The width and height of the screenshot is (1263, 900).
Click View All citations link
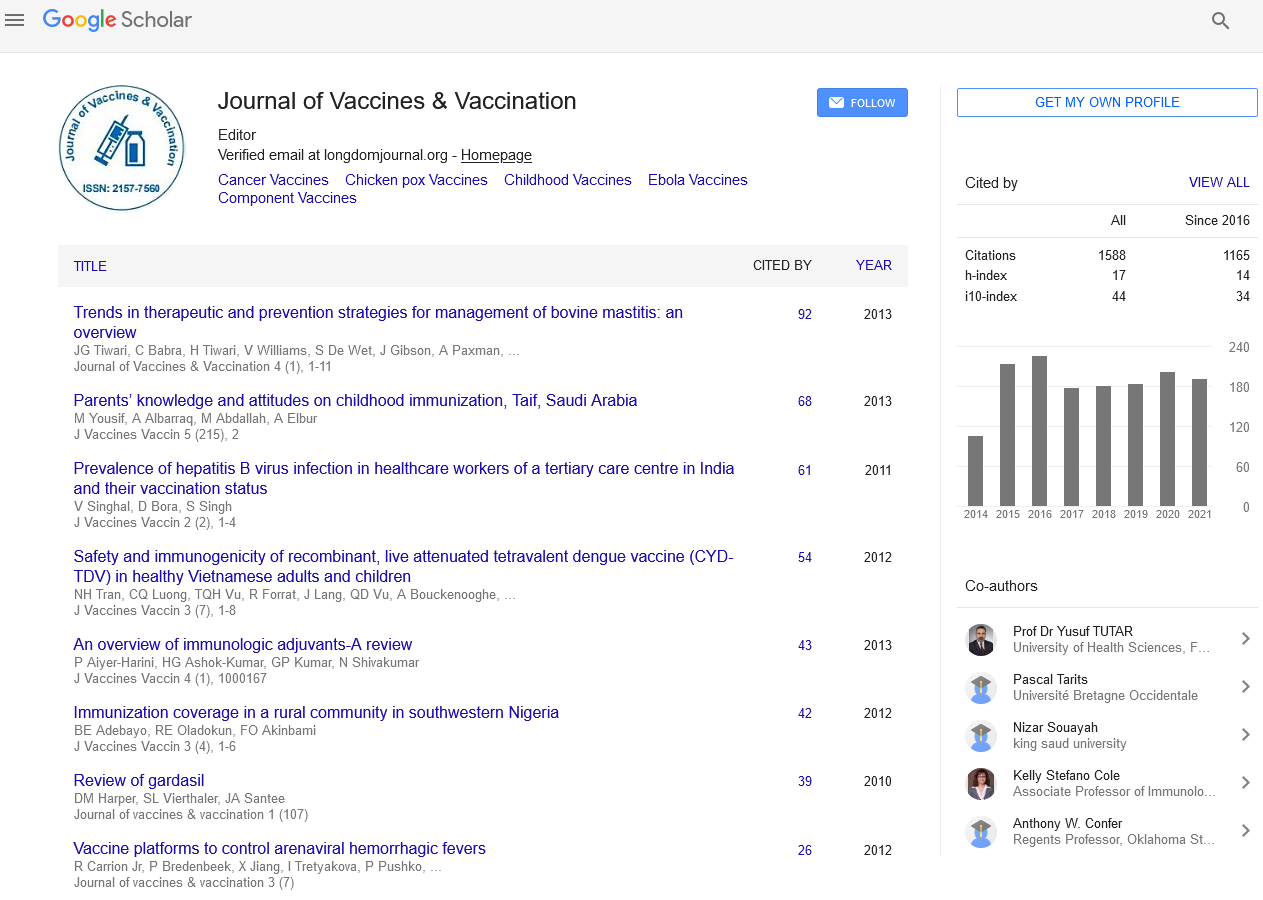(1218, 183)
